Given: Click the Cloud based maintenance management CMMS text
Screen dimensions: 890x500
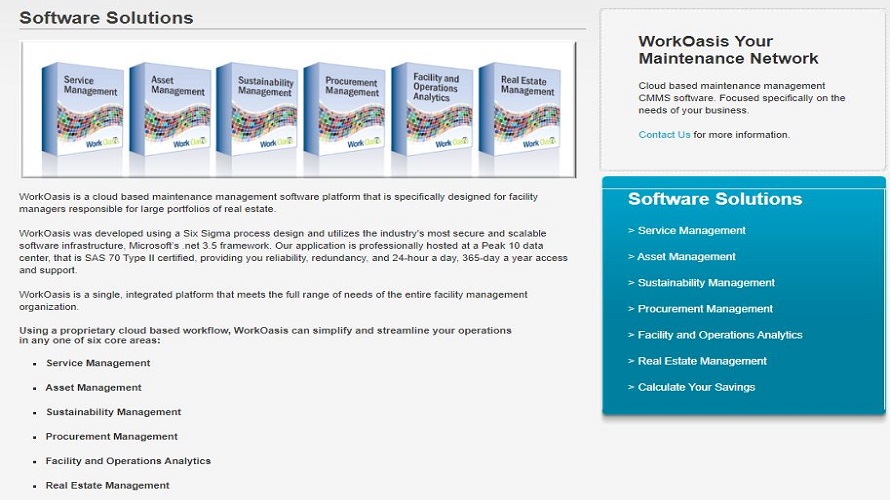Looking at the screenshot, I should (x=742, y=98).
